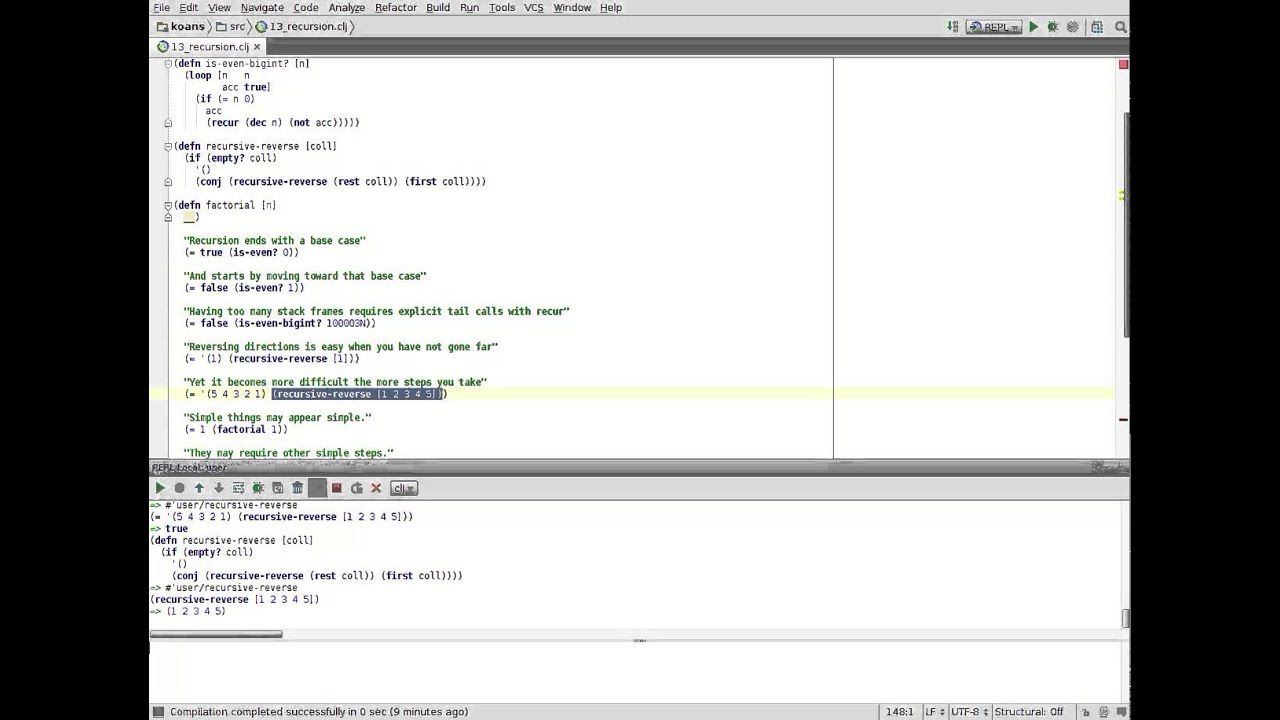Click the REPL output vertical scrollbar

pyautogui.click(x=1125, y=618)
